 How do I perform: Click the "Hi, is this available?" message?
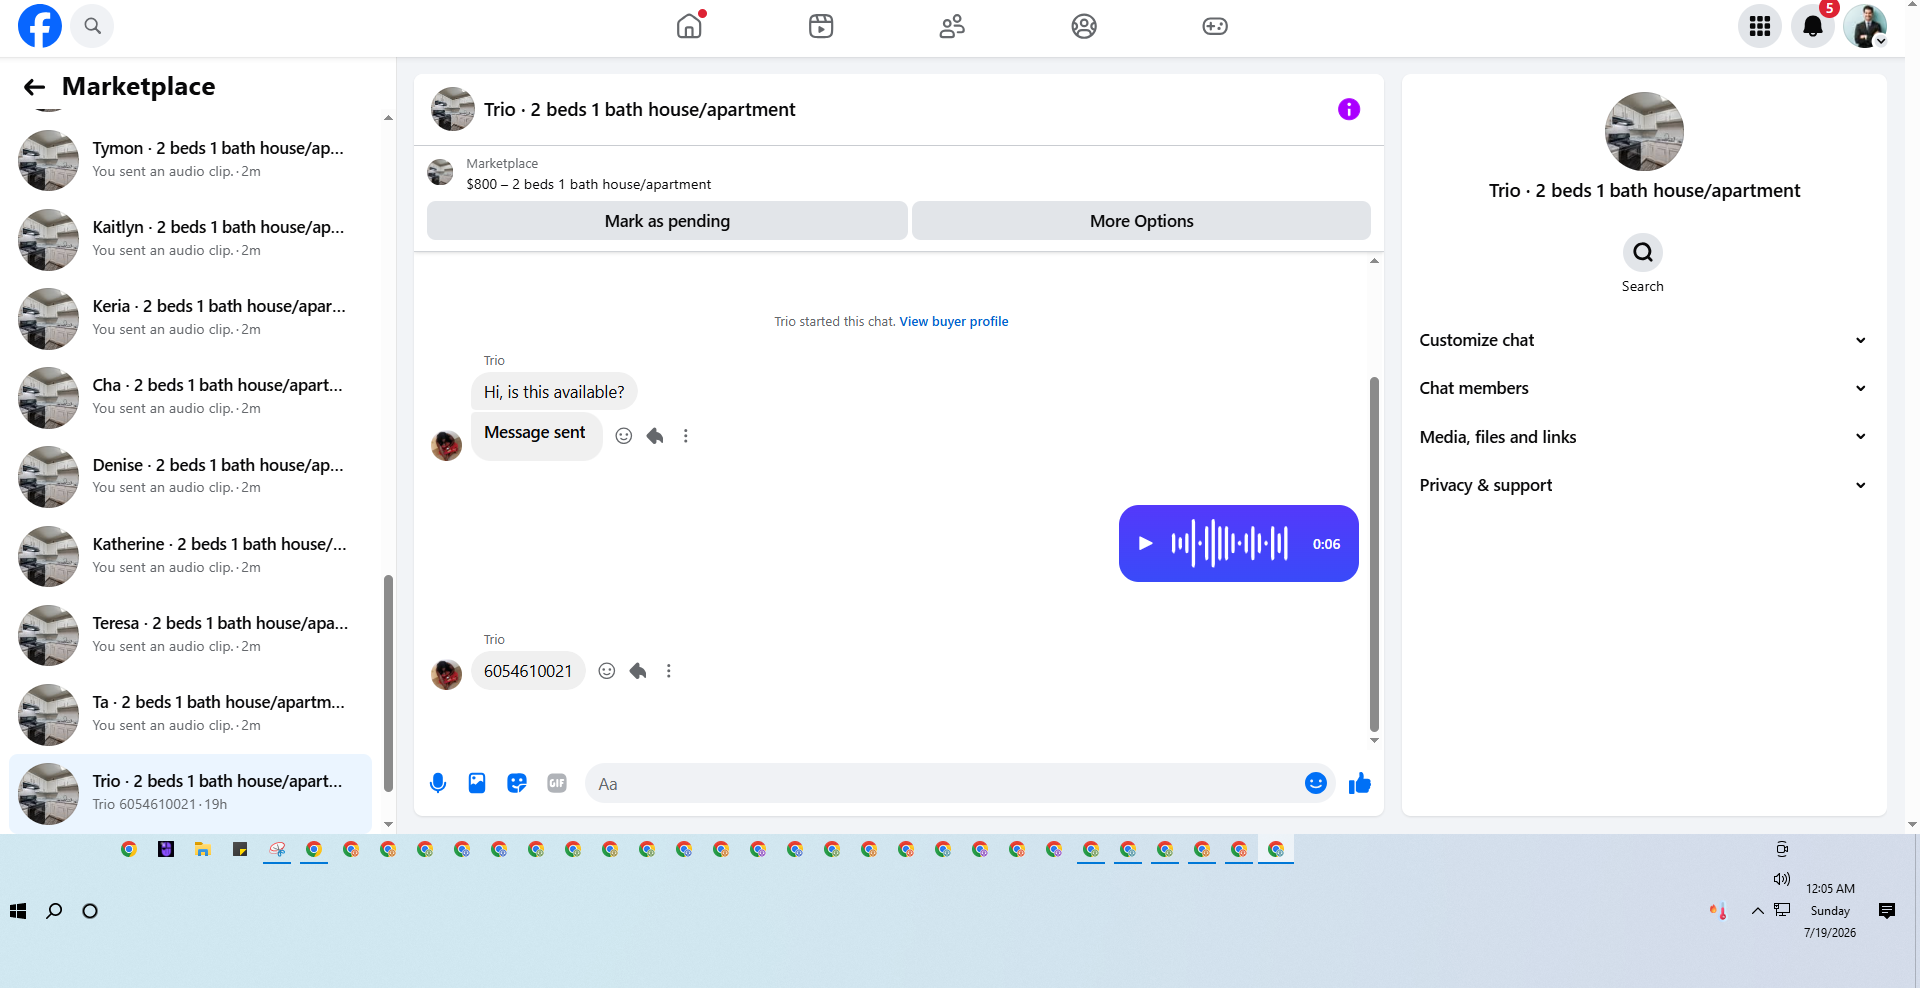click(554, 392)
